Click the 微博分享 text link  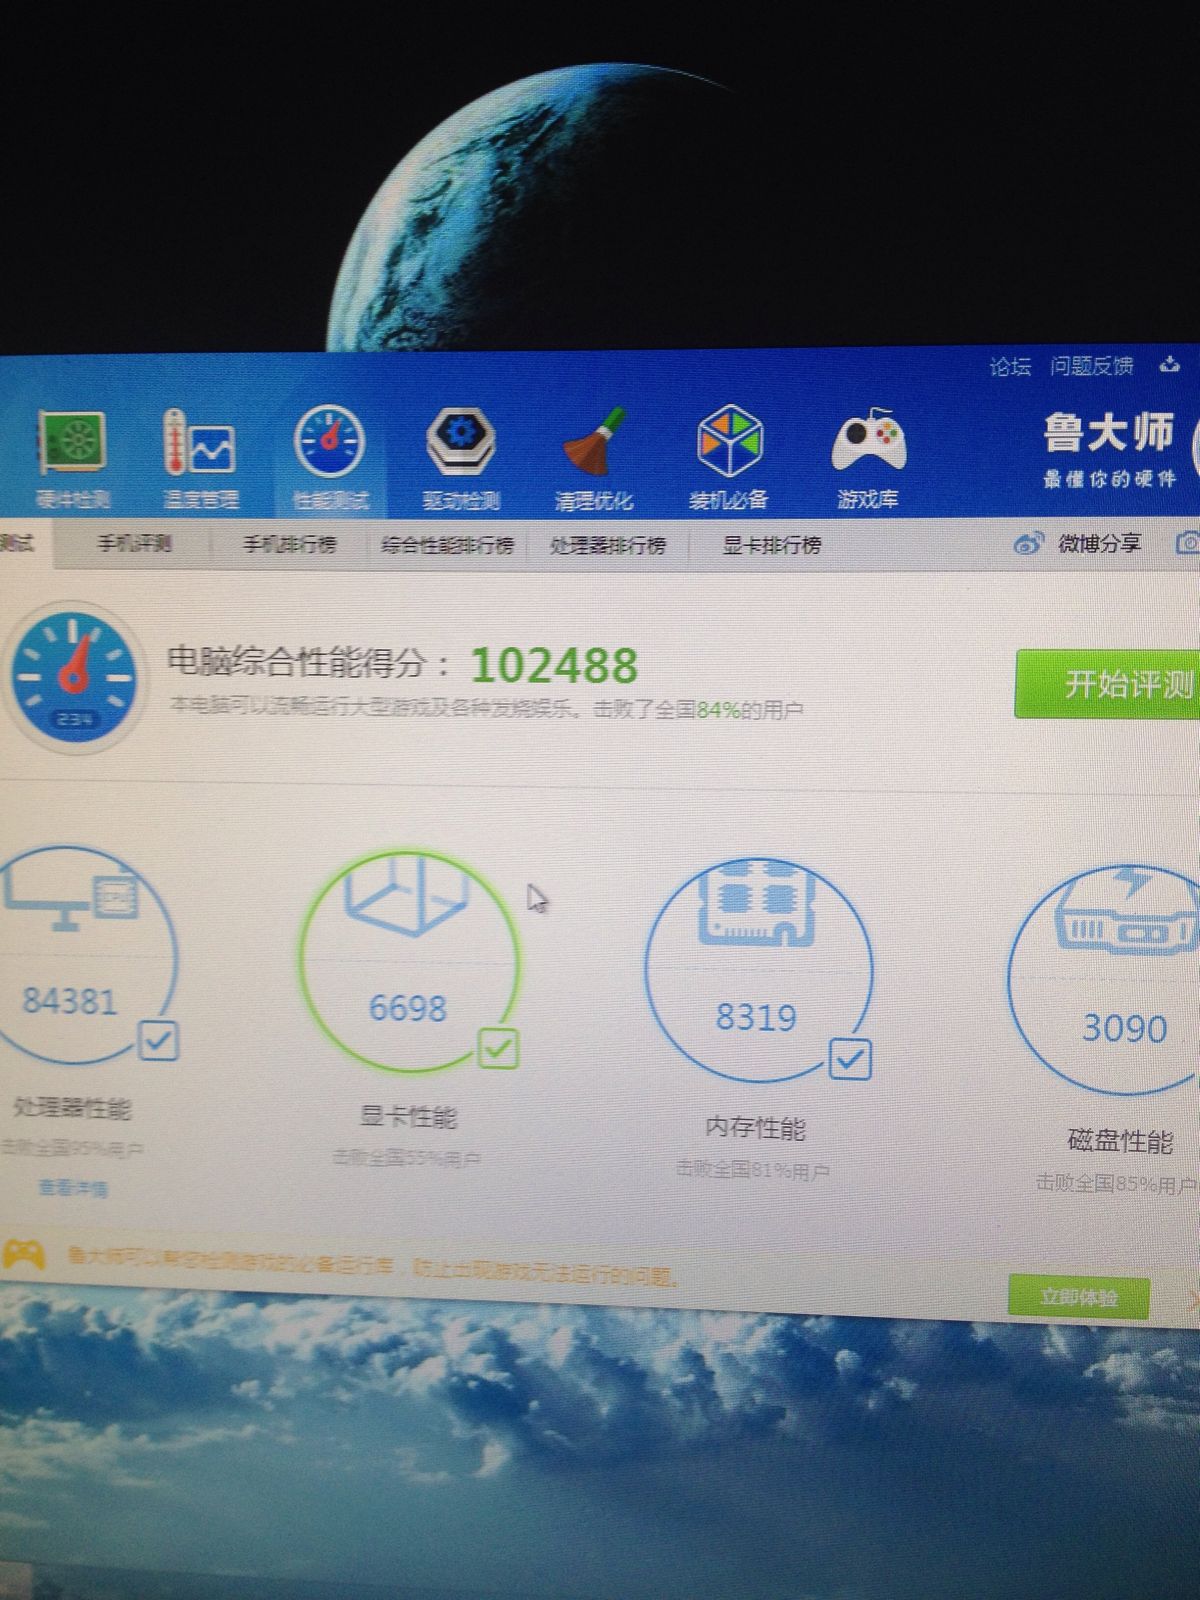(1099, 543)
